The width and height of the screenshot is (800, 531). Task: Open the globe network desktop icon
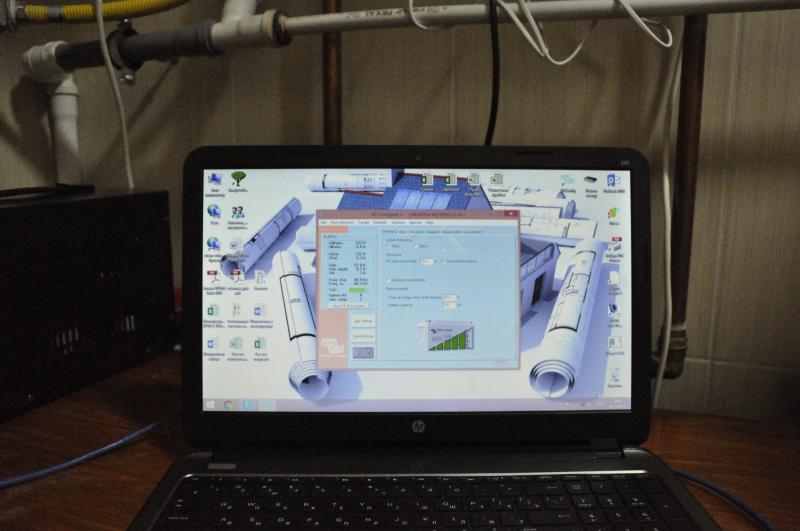pyautogui.click(x=213, y=211)
